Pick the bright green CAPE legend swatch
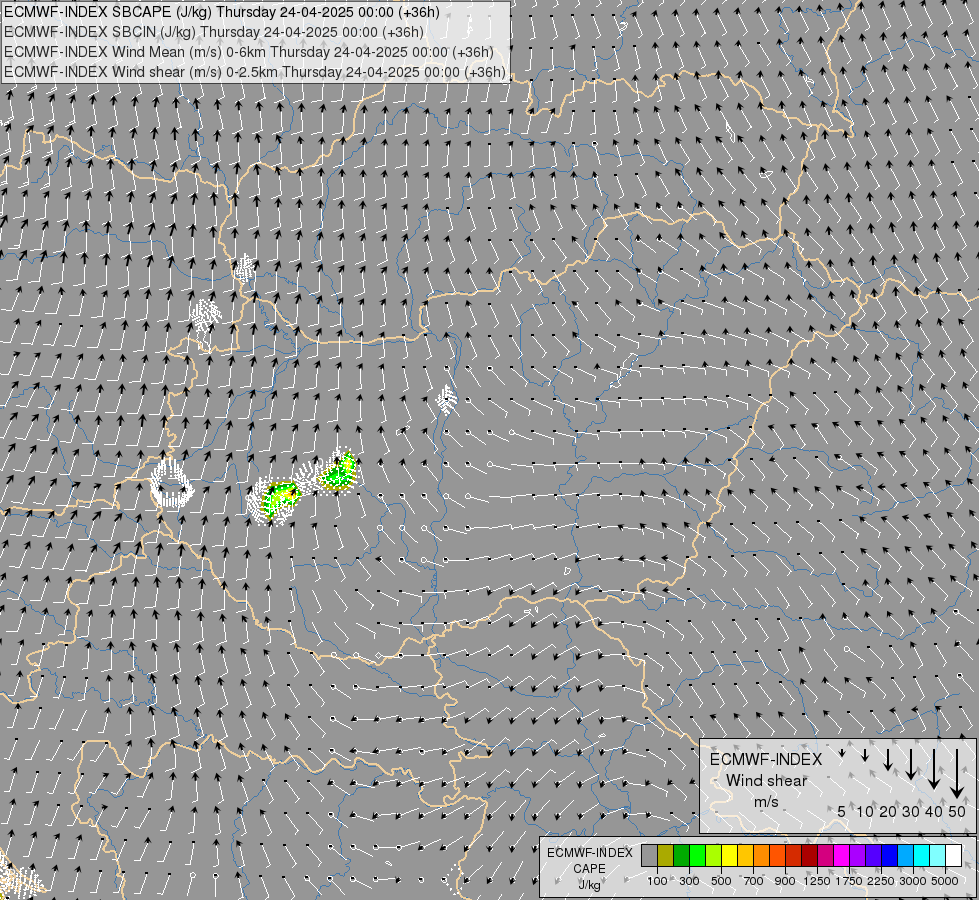Screen dimensions: 979x900 [697, 856]
